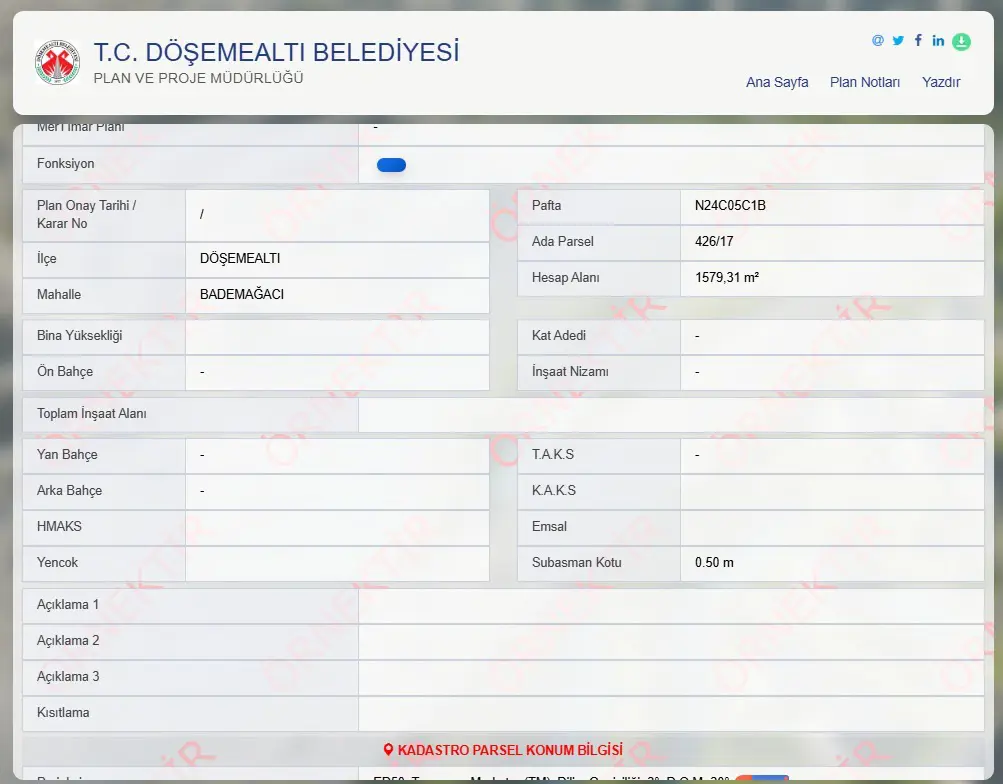Click the Kısıtlama label
This screenshot has width=1003, height=784.
pyautogui.click(x=63, y=712)
